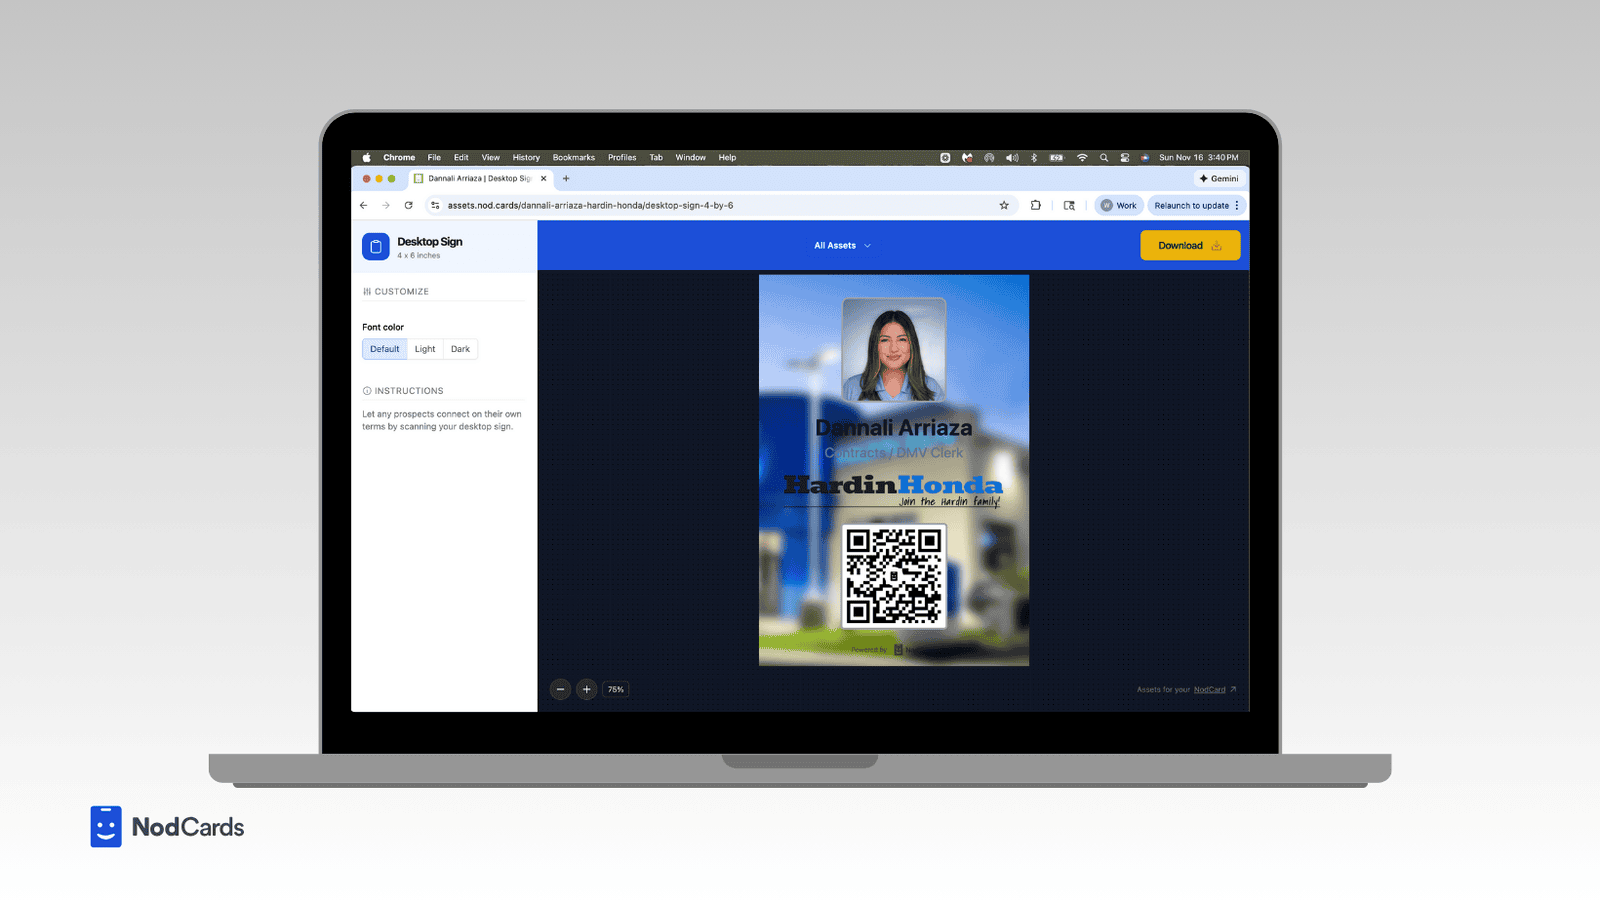Switch font color to Light
Image resolution: width=1600 pixels, height=901 pixels.
(425, 349)
